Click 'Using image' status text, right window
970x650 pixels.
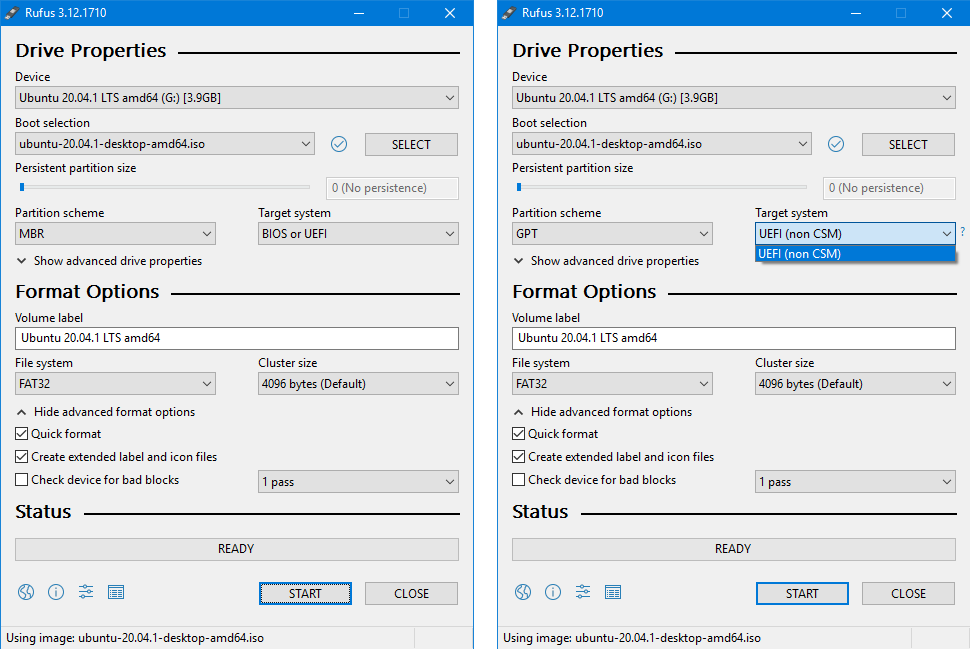[x=632, y=638]
